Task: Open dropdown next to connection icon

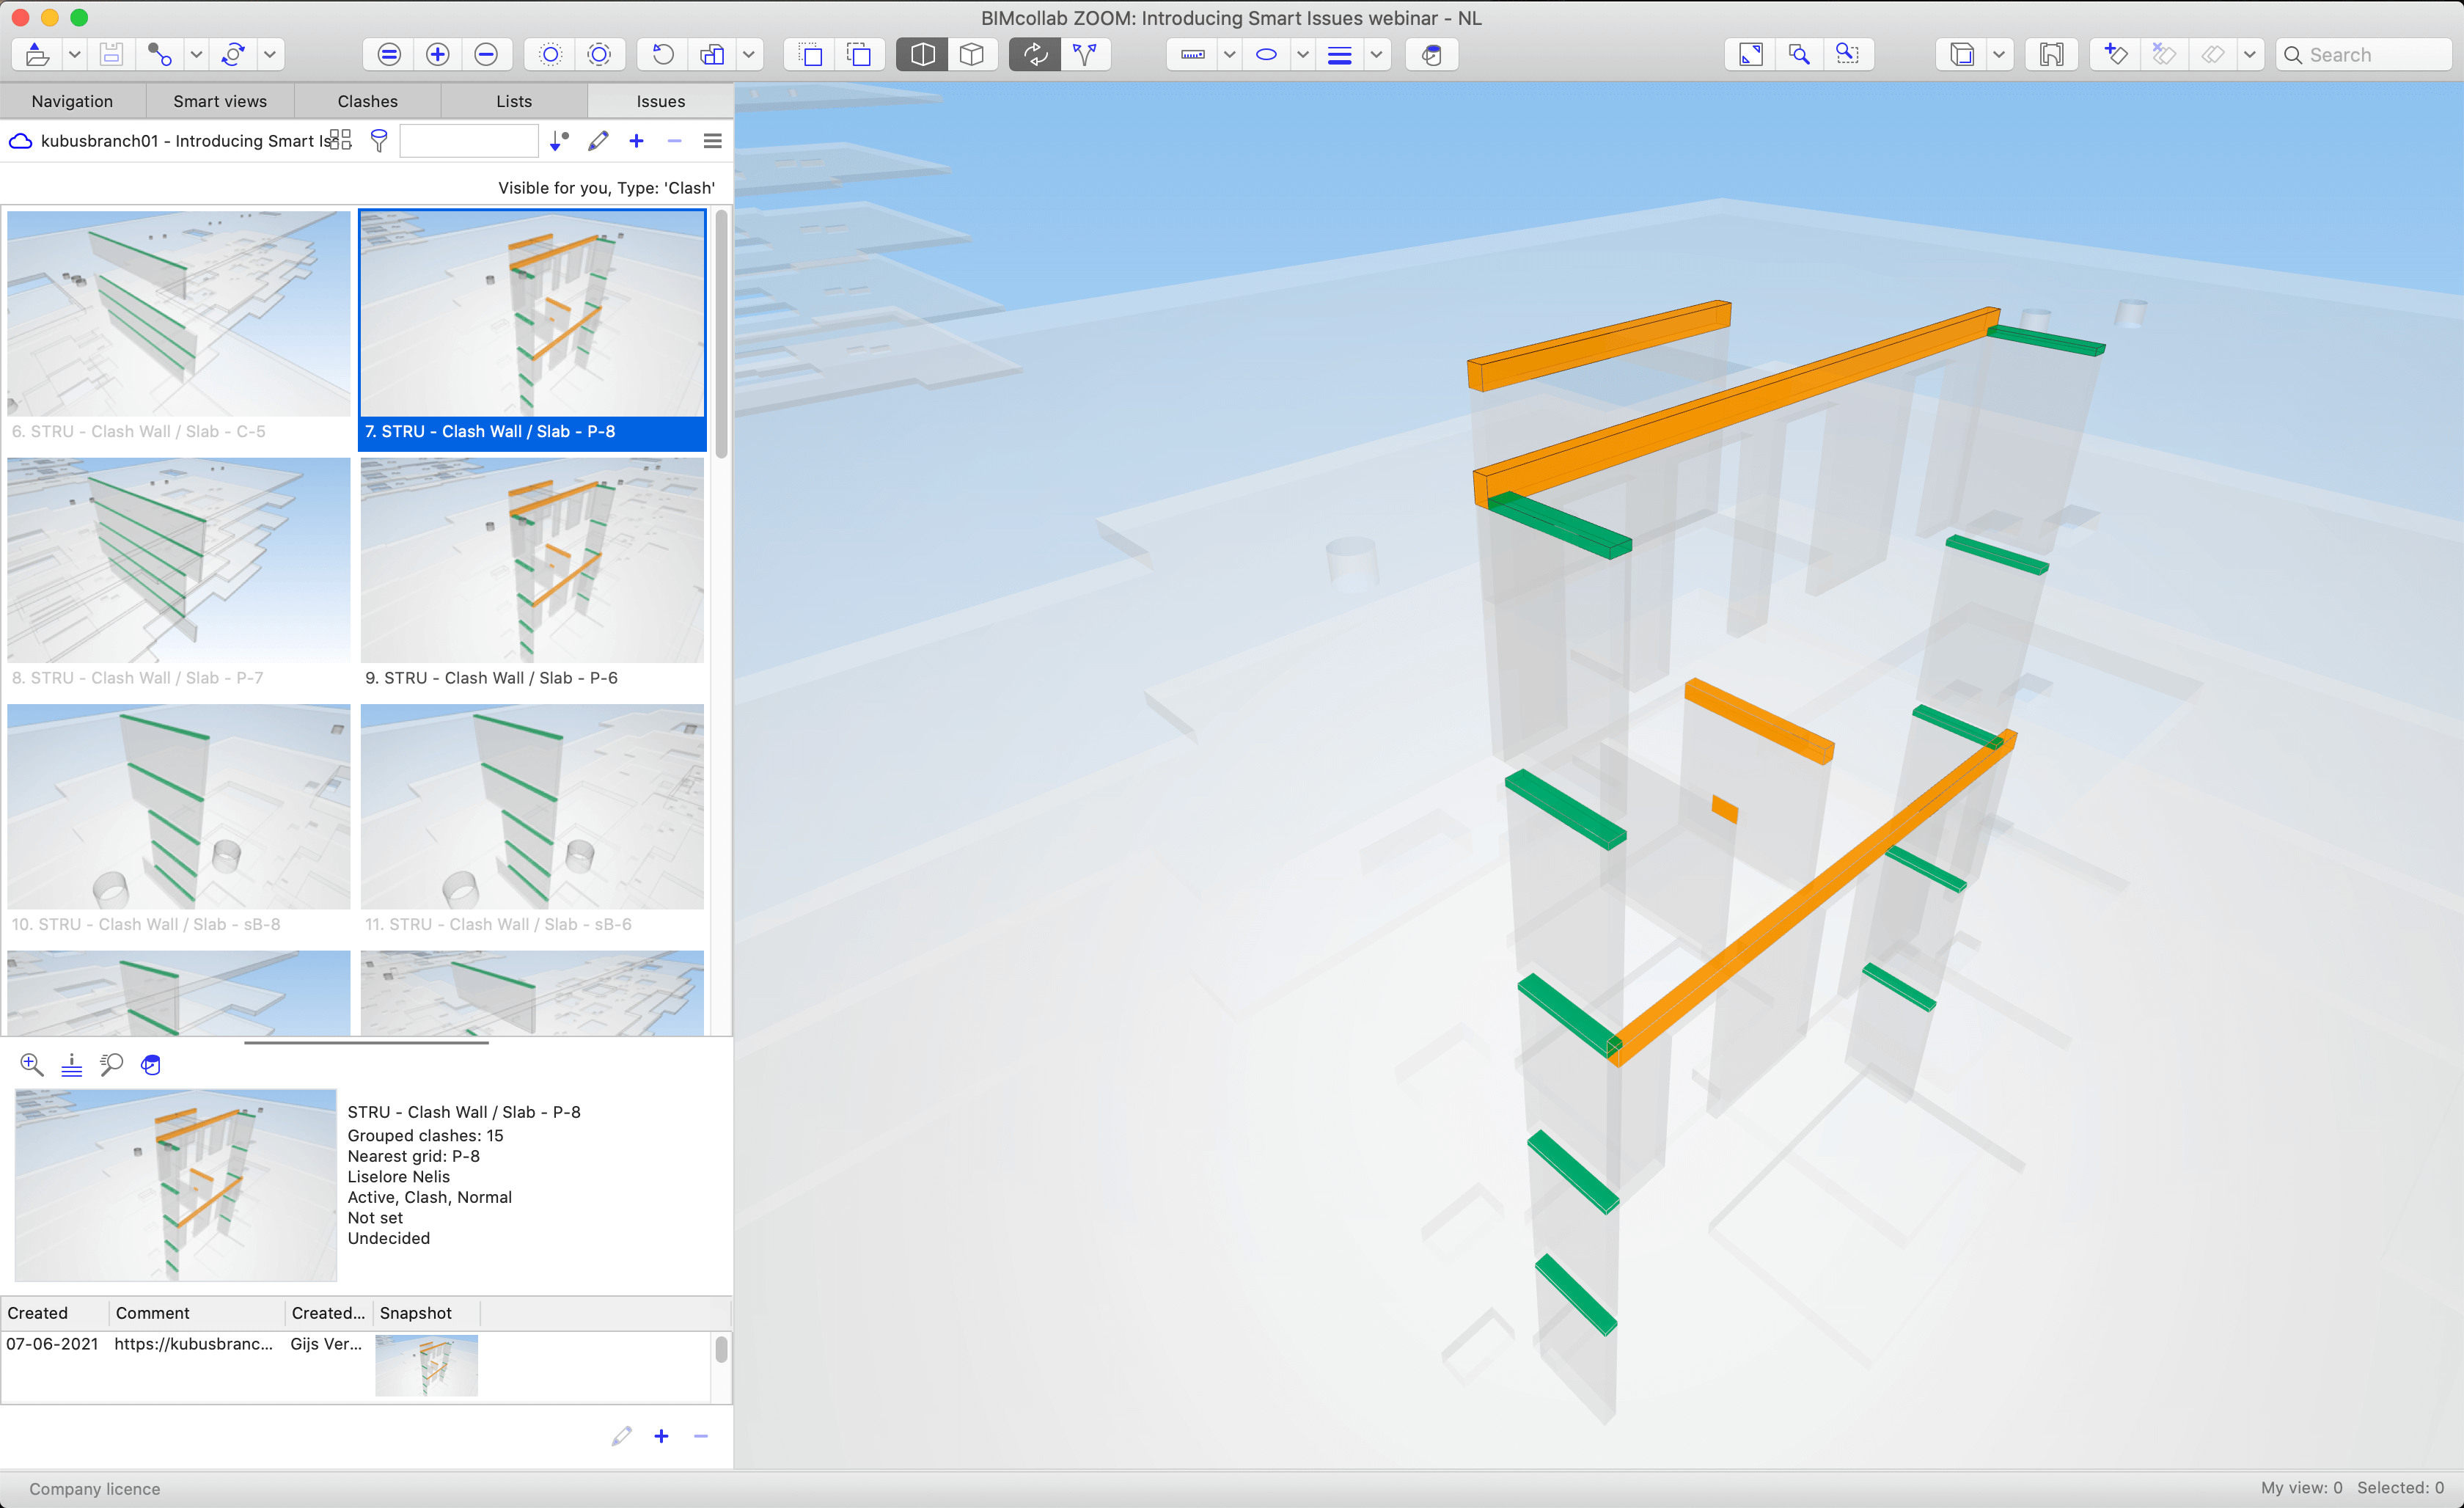Action: [x=197, y=54]
